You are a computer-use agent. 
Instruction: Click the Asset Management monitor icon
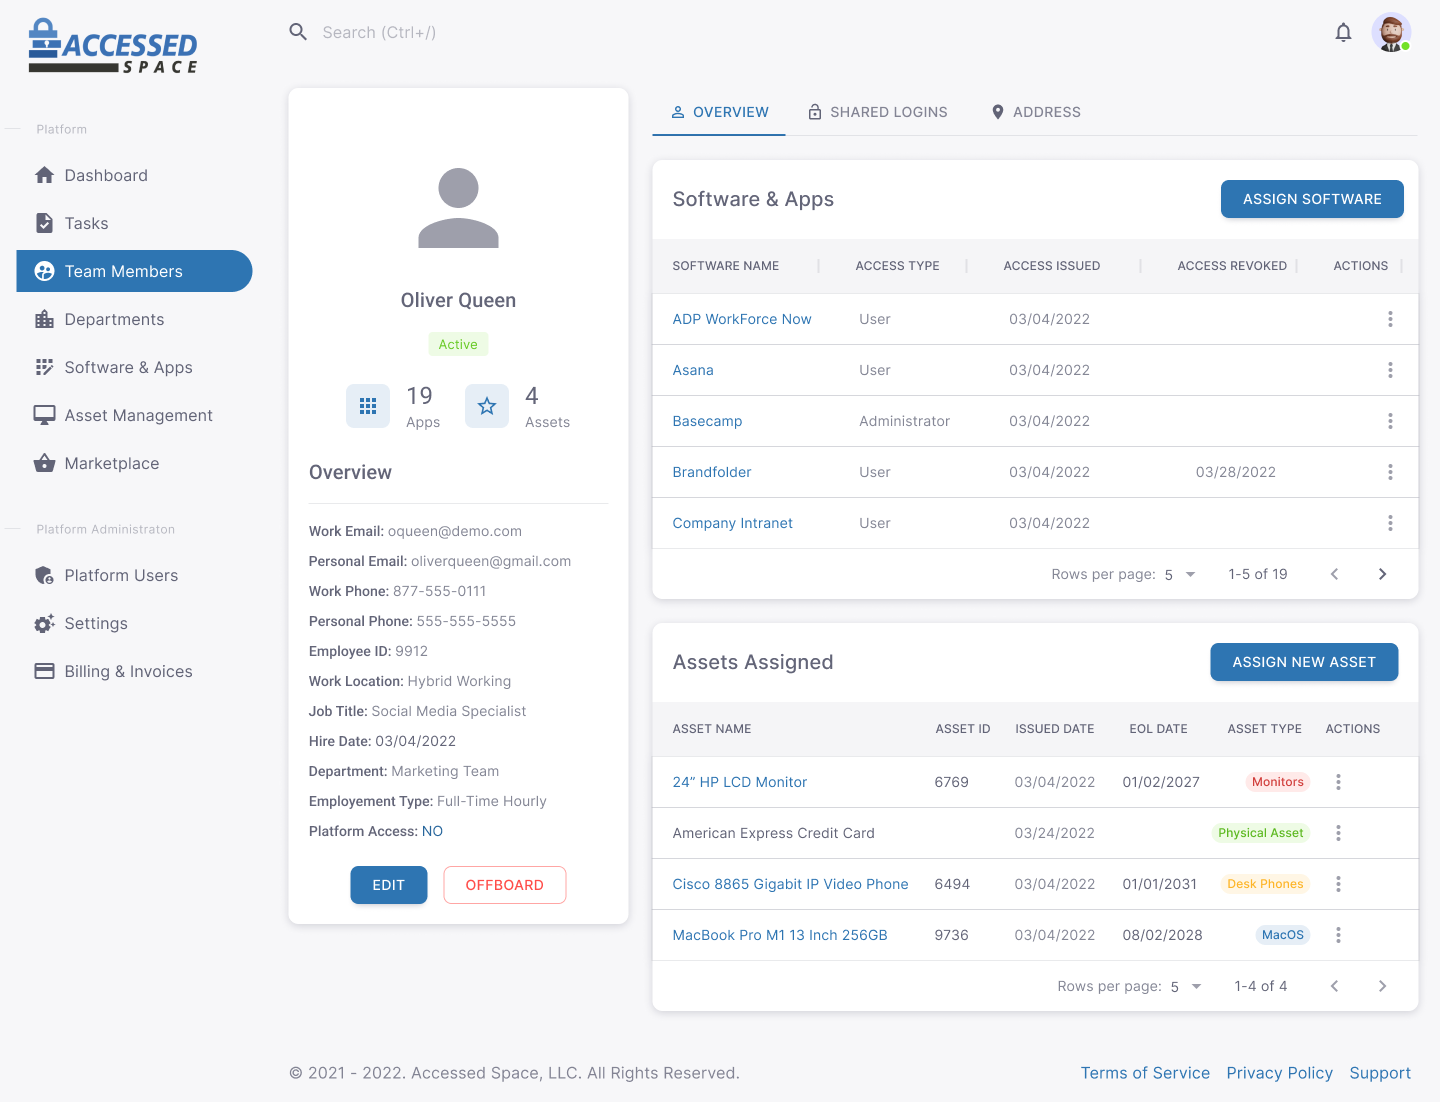pyautogui.click(x=44, y=415)
